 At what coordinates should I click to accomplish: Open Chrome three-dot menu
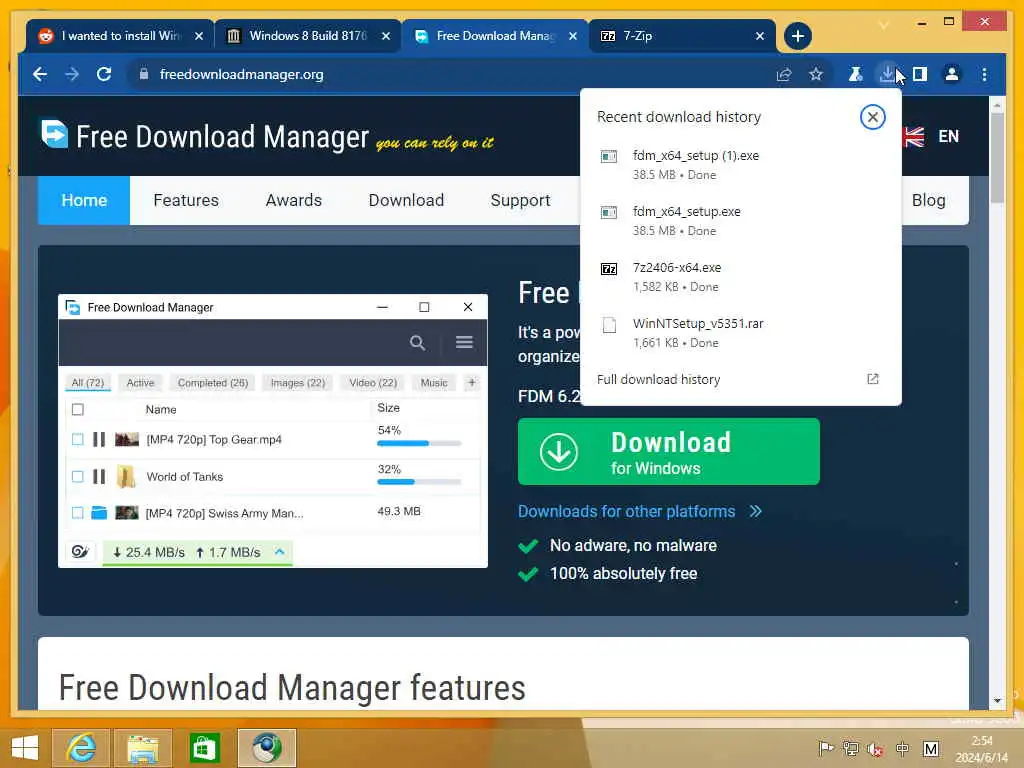(984, 74)
